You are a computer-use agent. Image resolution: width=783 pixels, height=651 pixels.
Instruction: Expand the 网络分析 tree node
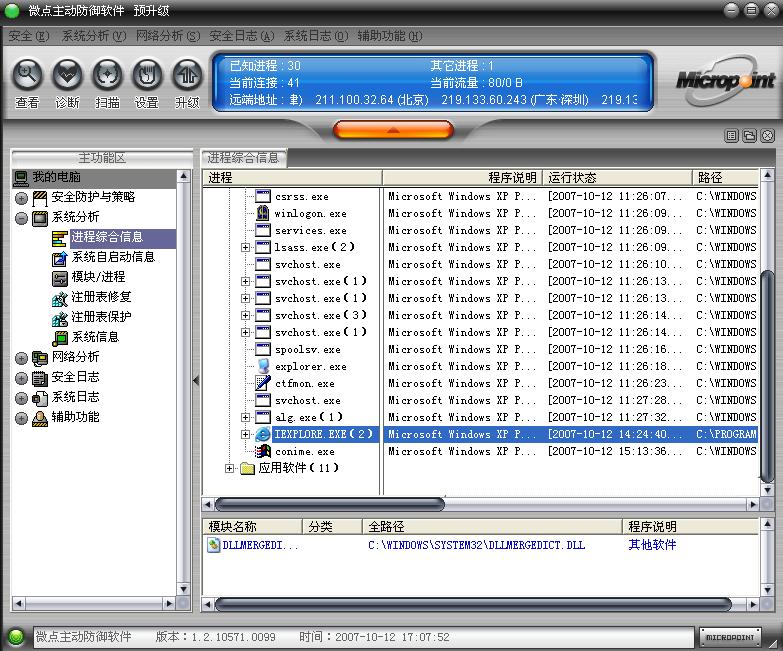click(x=21, y=358)
